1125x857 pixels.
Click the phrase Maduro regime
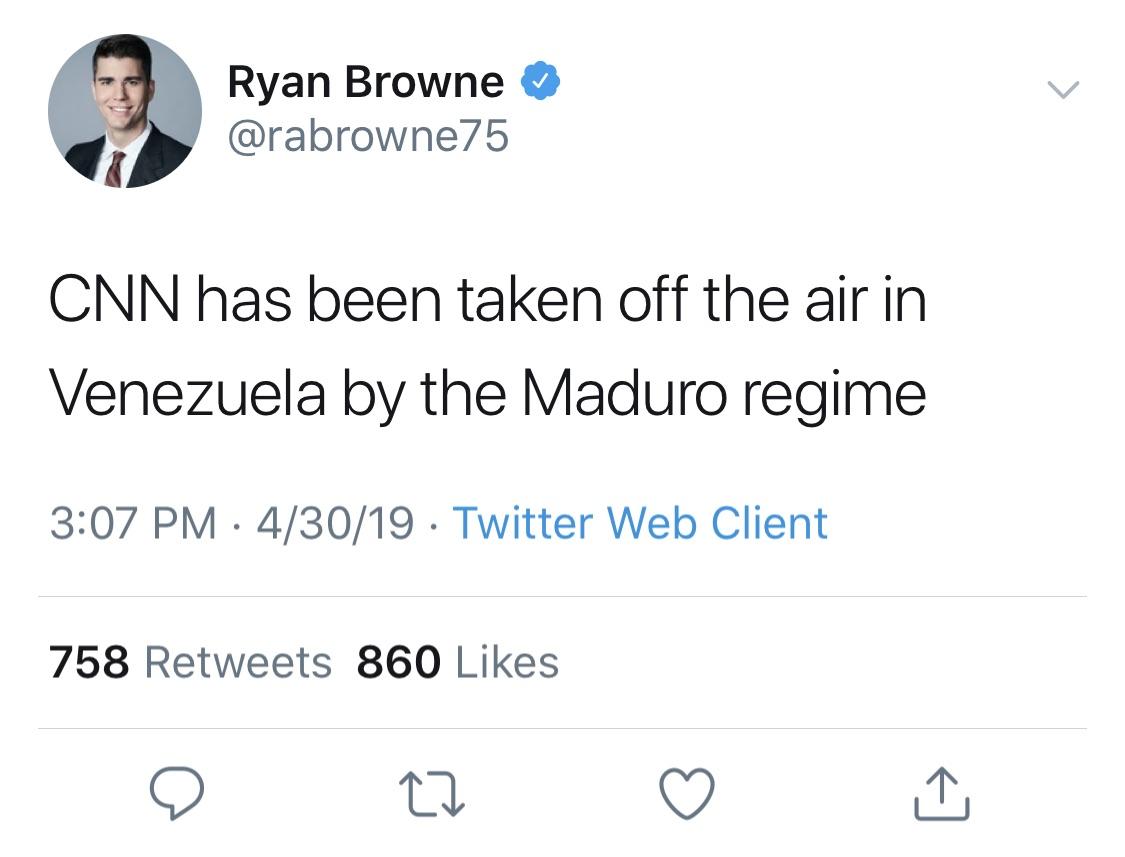coord(724,395)
